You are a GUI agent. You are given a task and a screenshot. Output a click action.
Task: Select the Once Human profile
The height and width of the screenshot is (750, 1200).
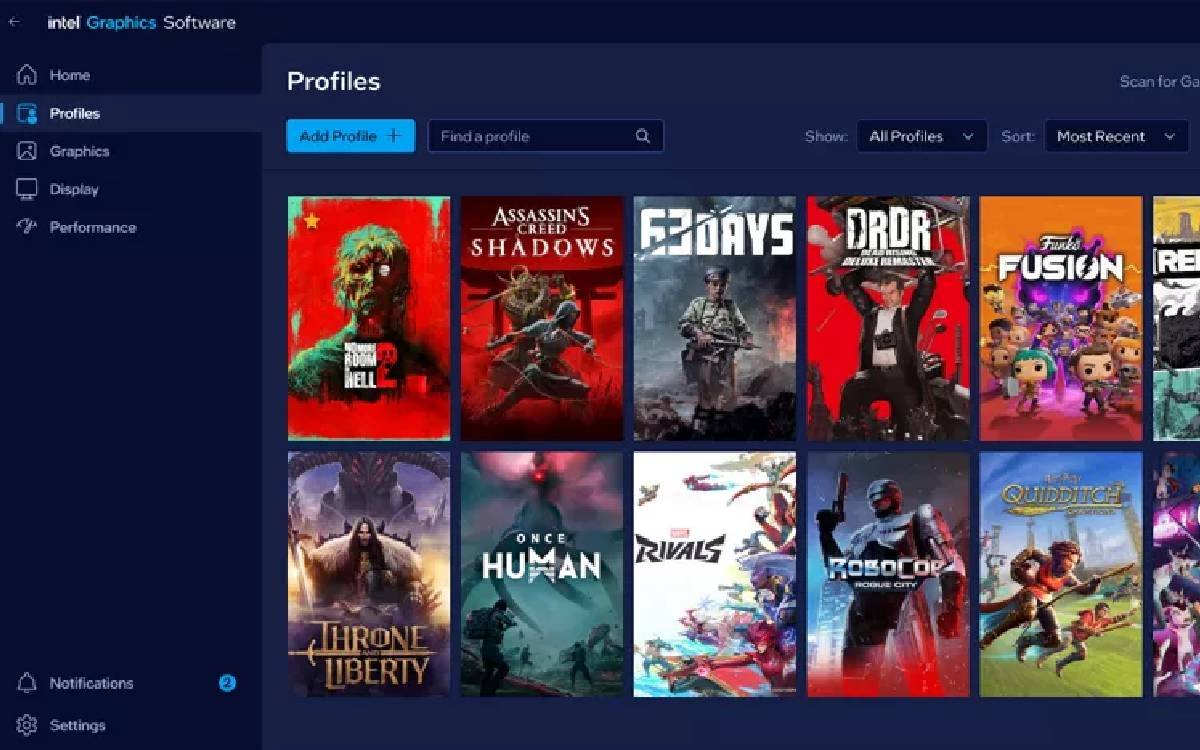pyautogui.click(x=542, y=574)
